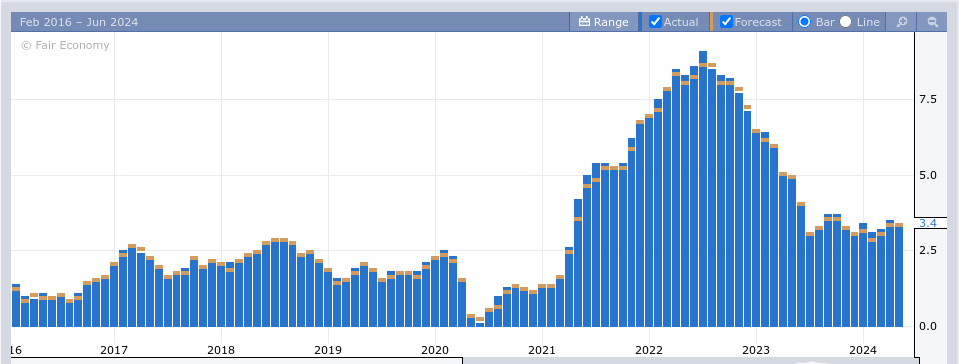Click the zoom in magnifier icon
Screen dimensions: 959x364
click(x=902, y=22)
